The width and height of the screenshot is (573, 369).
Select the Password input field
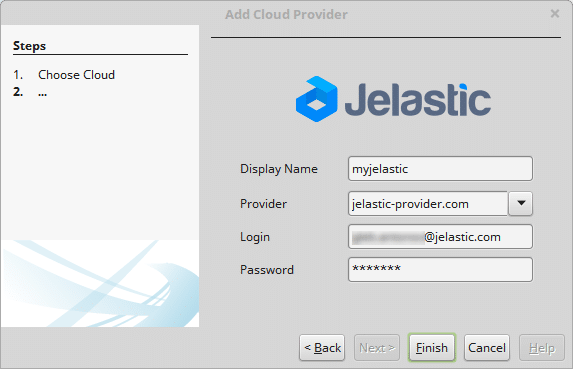440,270
